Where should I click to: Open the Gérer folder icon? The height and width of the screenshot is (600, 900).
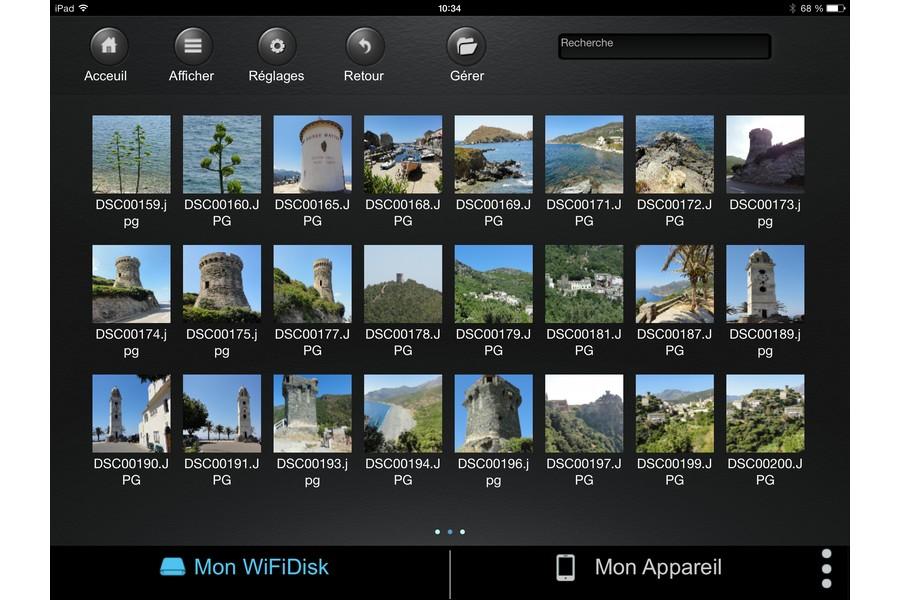point(466,46)
